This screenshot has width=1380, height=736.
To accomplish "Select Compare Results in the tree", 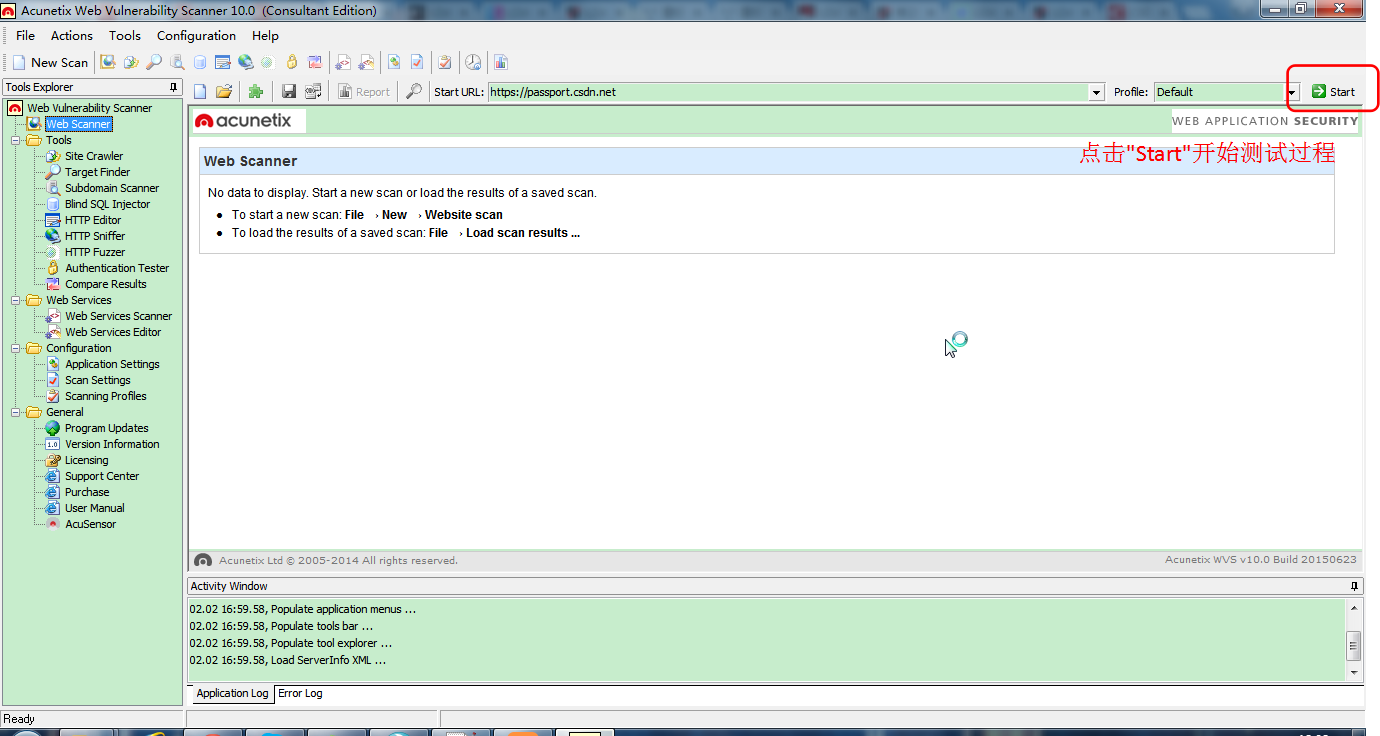I will click(105, 284).
